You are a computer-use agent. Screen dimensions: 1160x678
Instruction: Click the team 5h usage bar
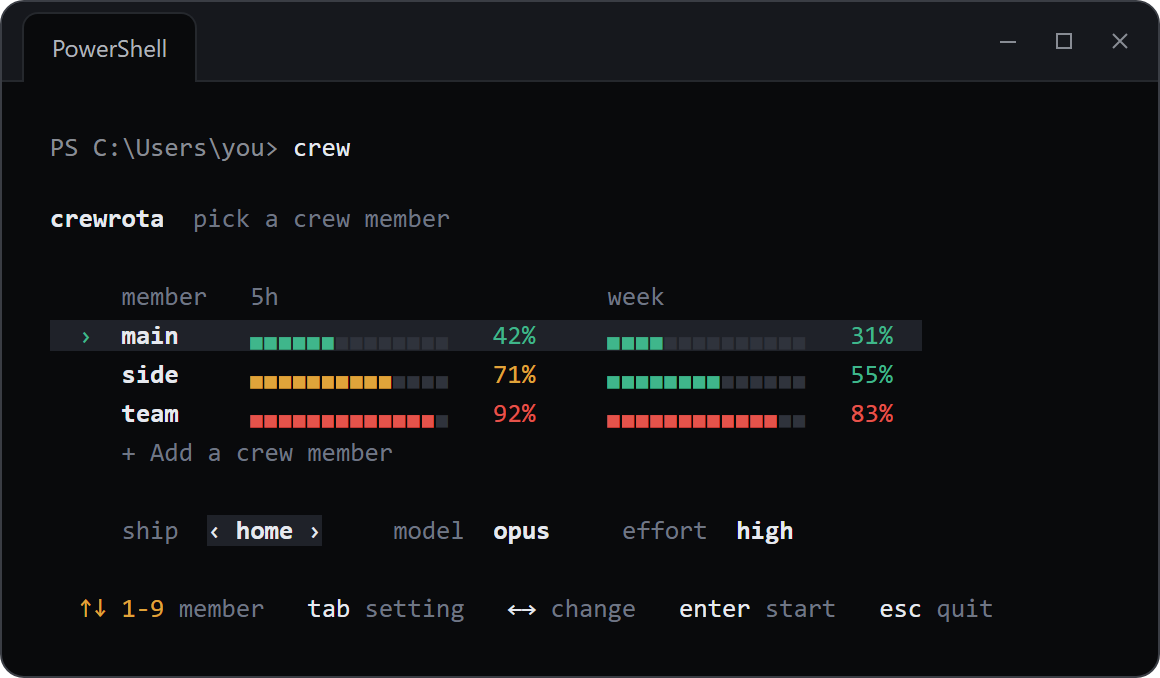(349, 421)
